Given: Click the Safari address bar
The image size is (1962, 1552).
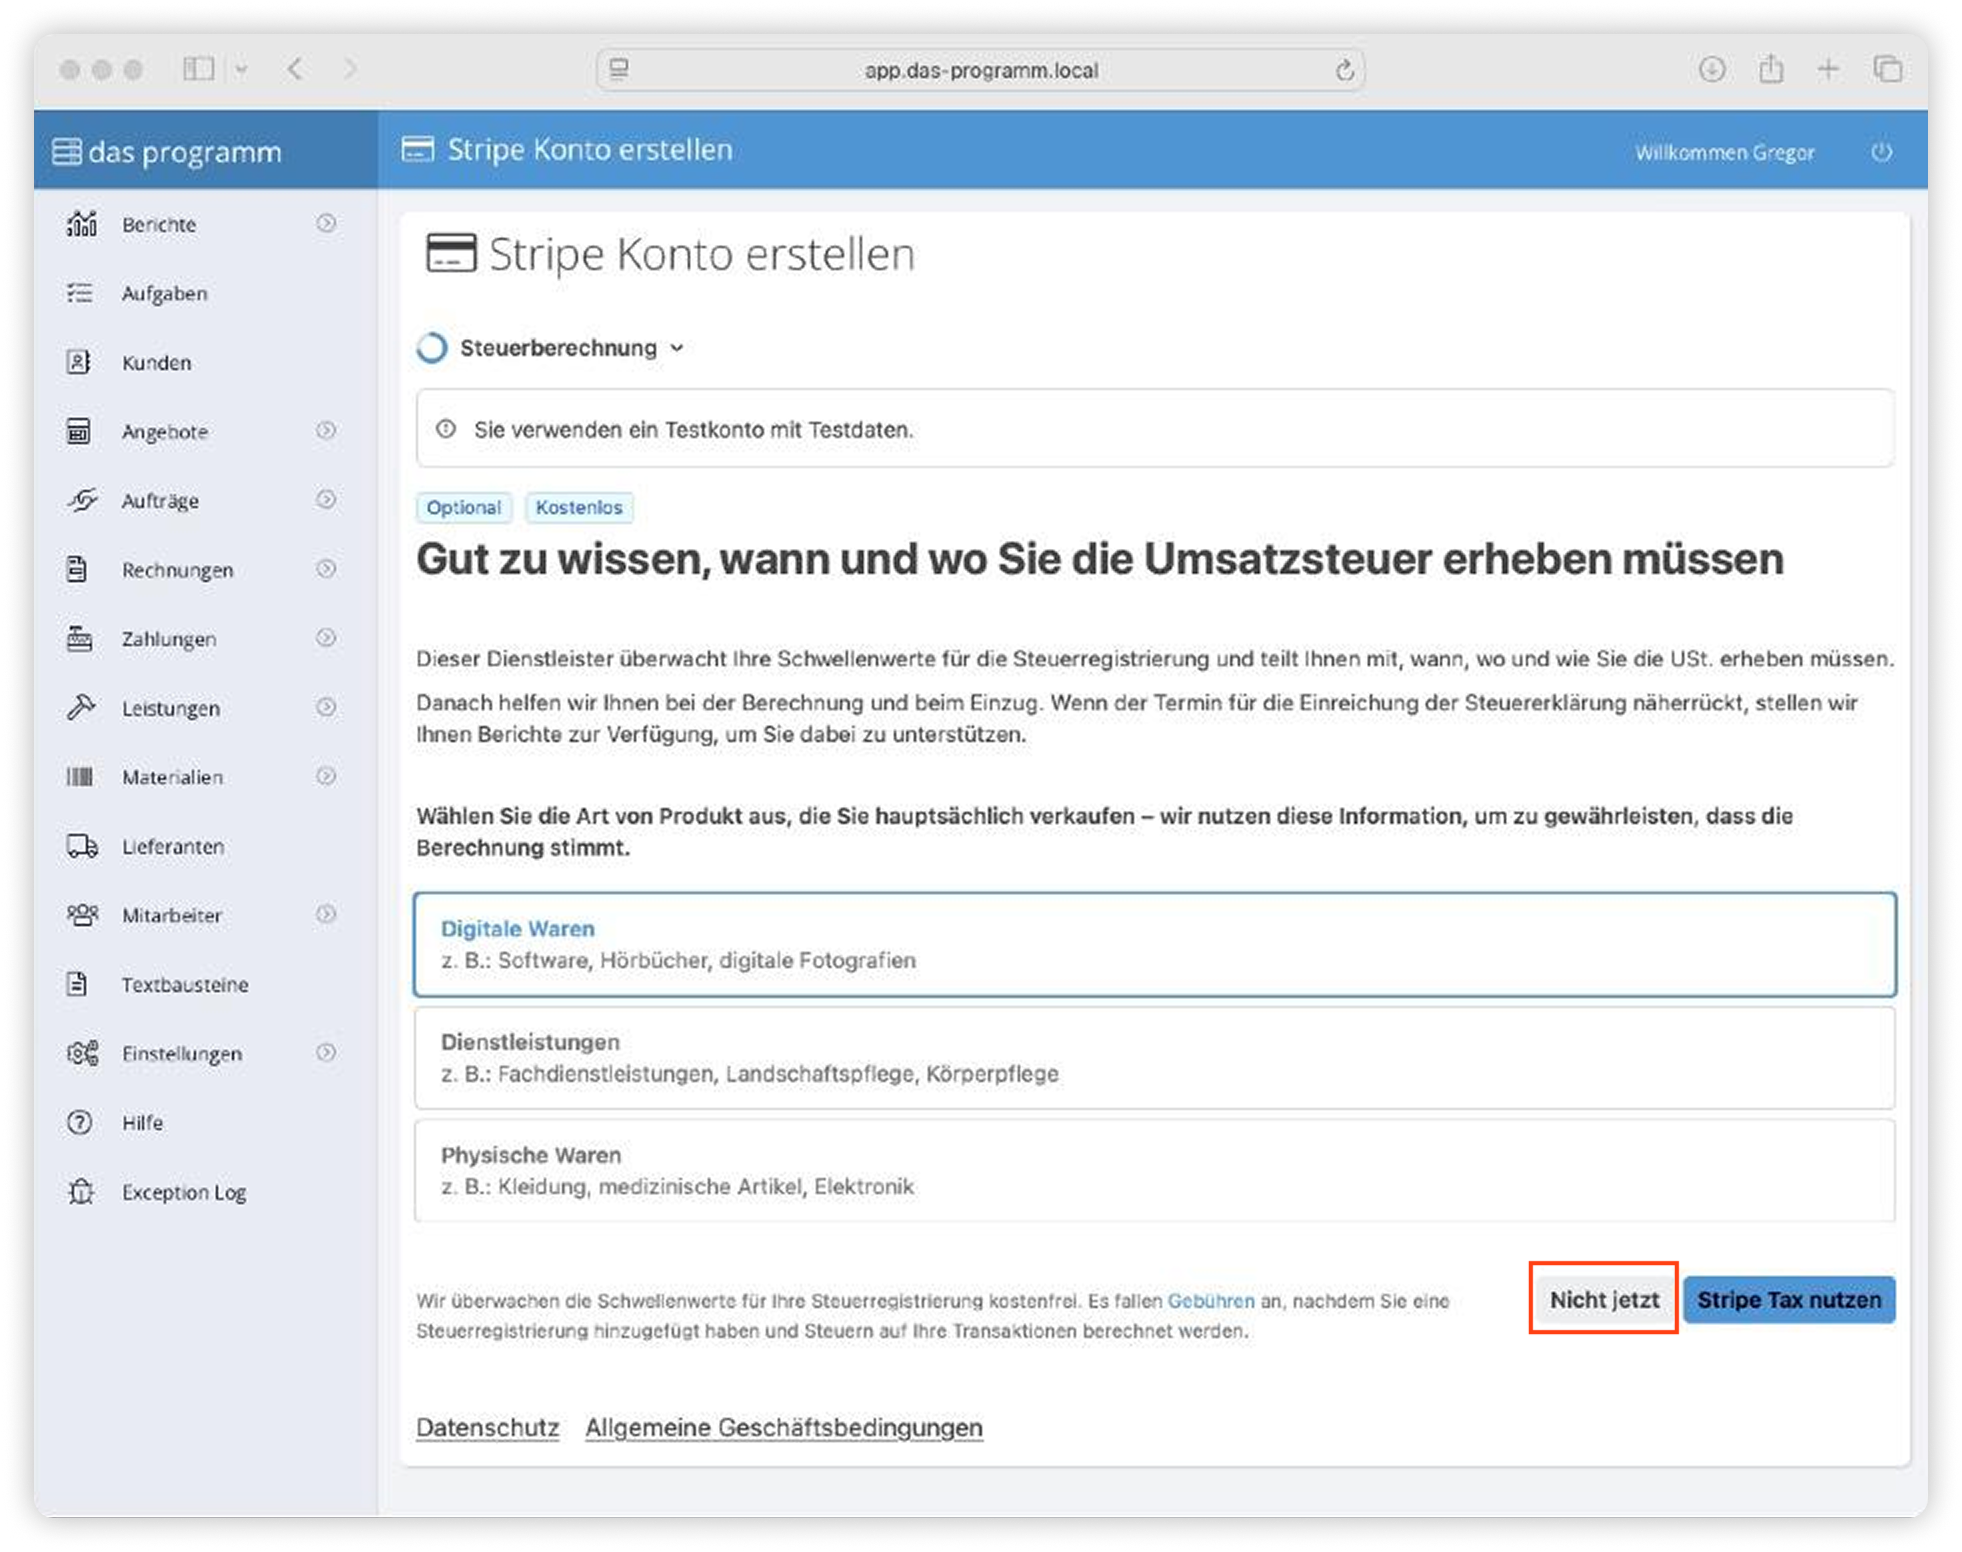Looking at the screenshot, I should pyautogui.click(x=980, y=70).
